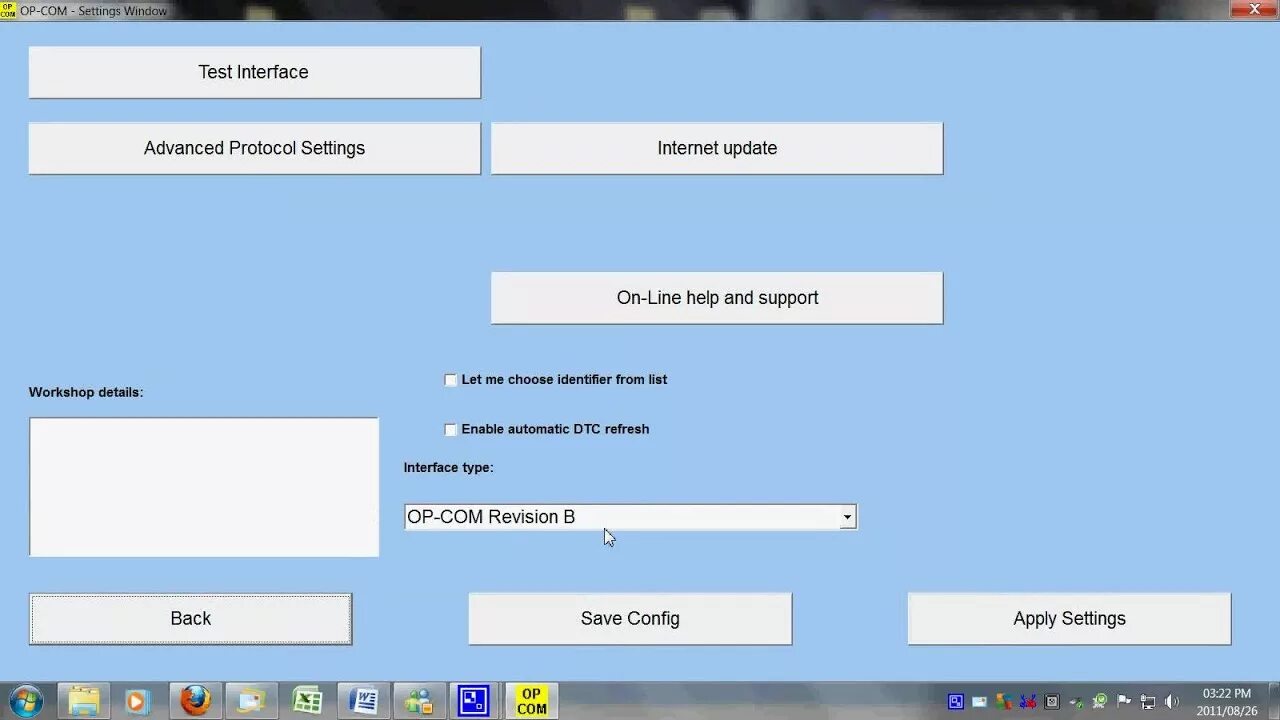
Task: Switch to Excel in the taskbar
Action: point(306,701)
